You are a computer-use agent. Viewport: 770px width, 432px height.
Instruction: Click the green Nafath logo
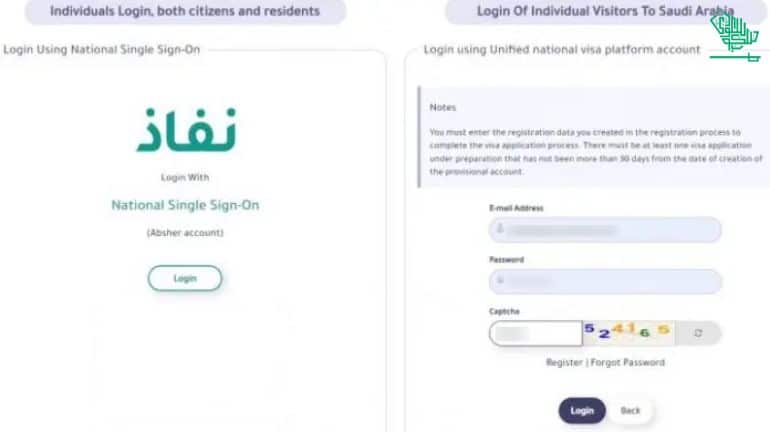pyautogui.click(x=185, y=130)
